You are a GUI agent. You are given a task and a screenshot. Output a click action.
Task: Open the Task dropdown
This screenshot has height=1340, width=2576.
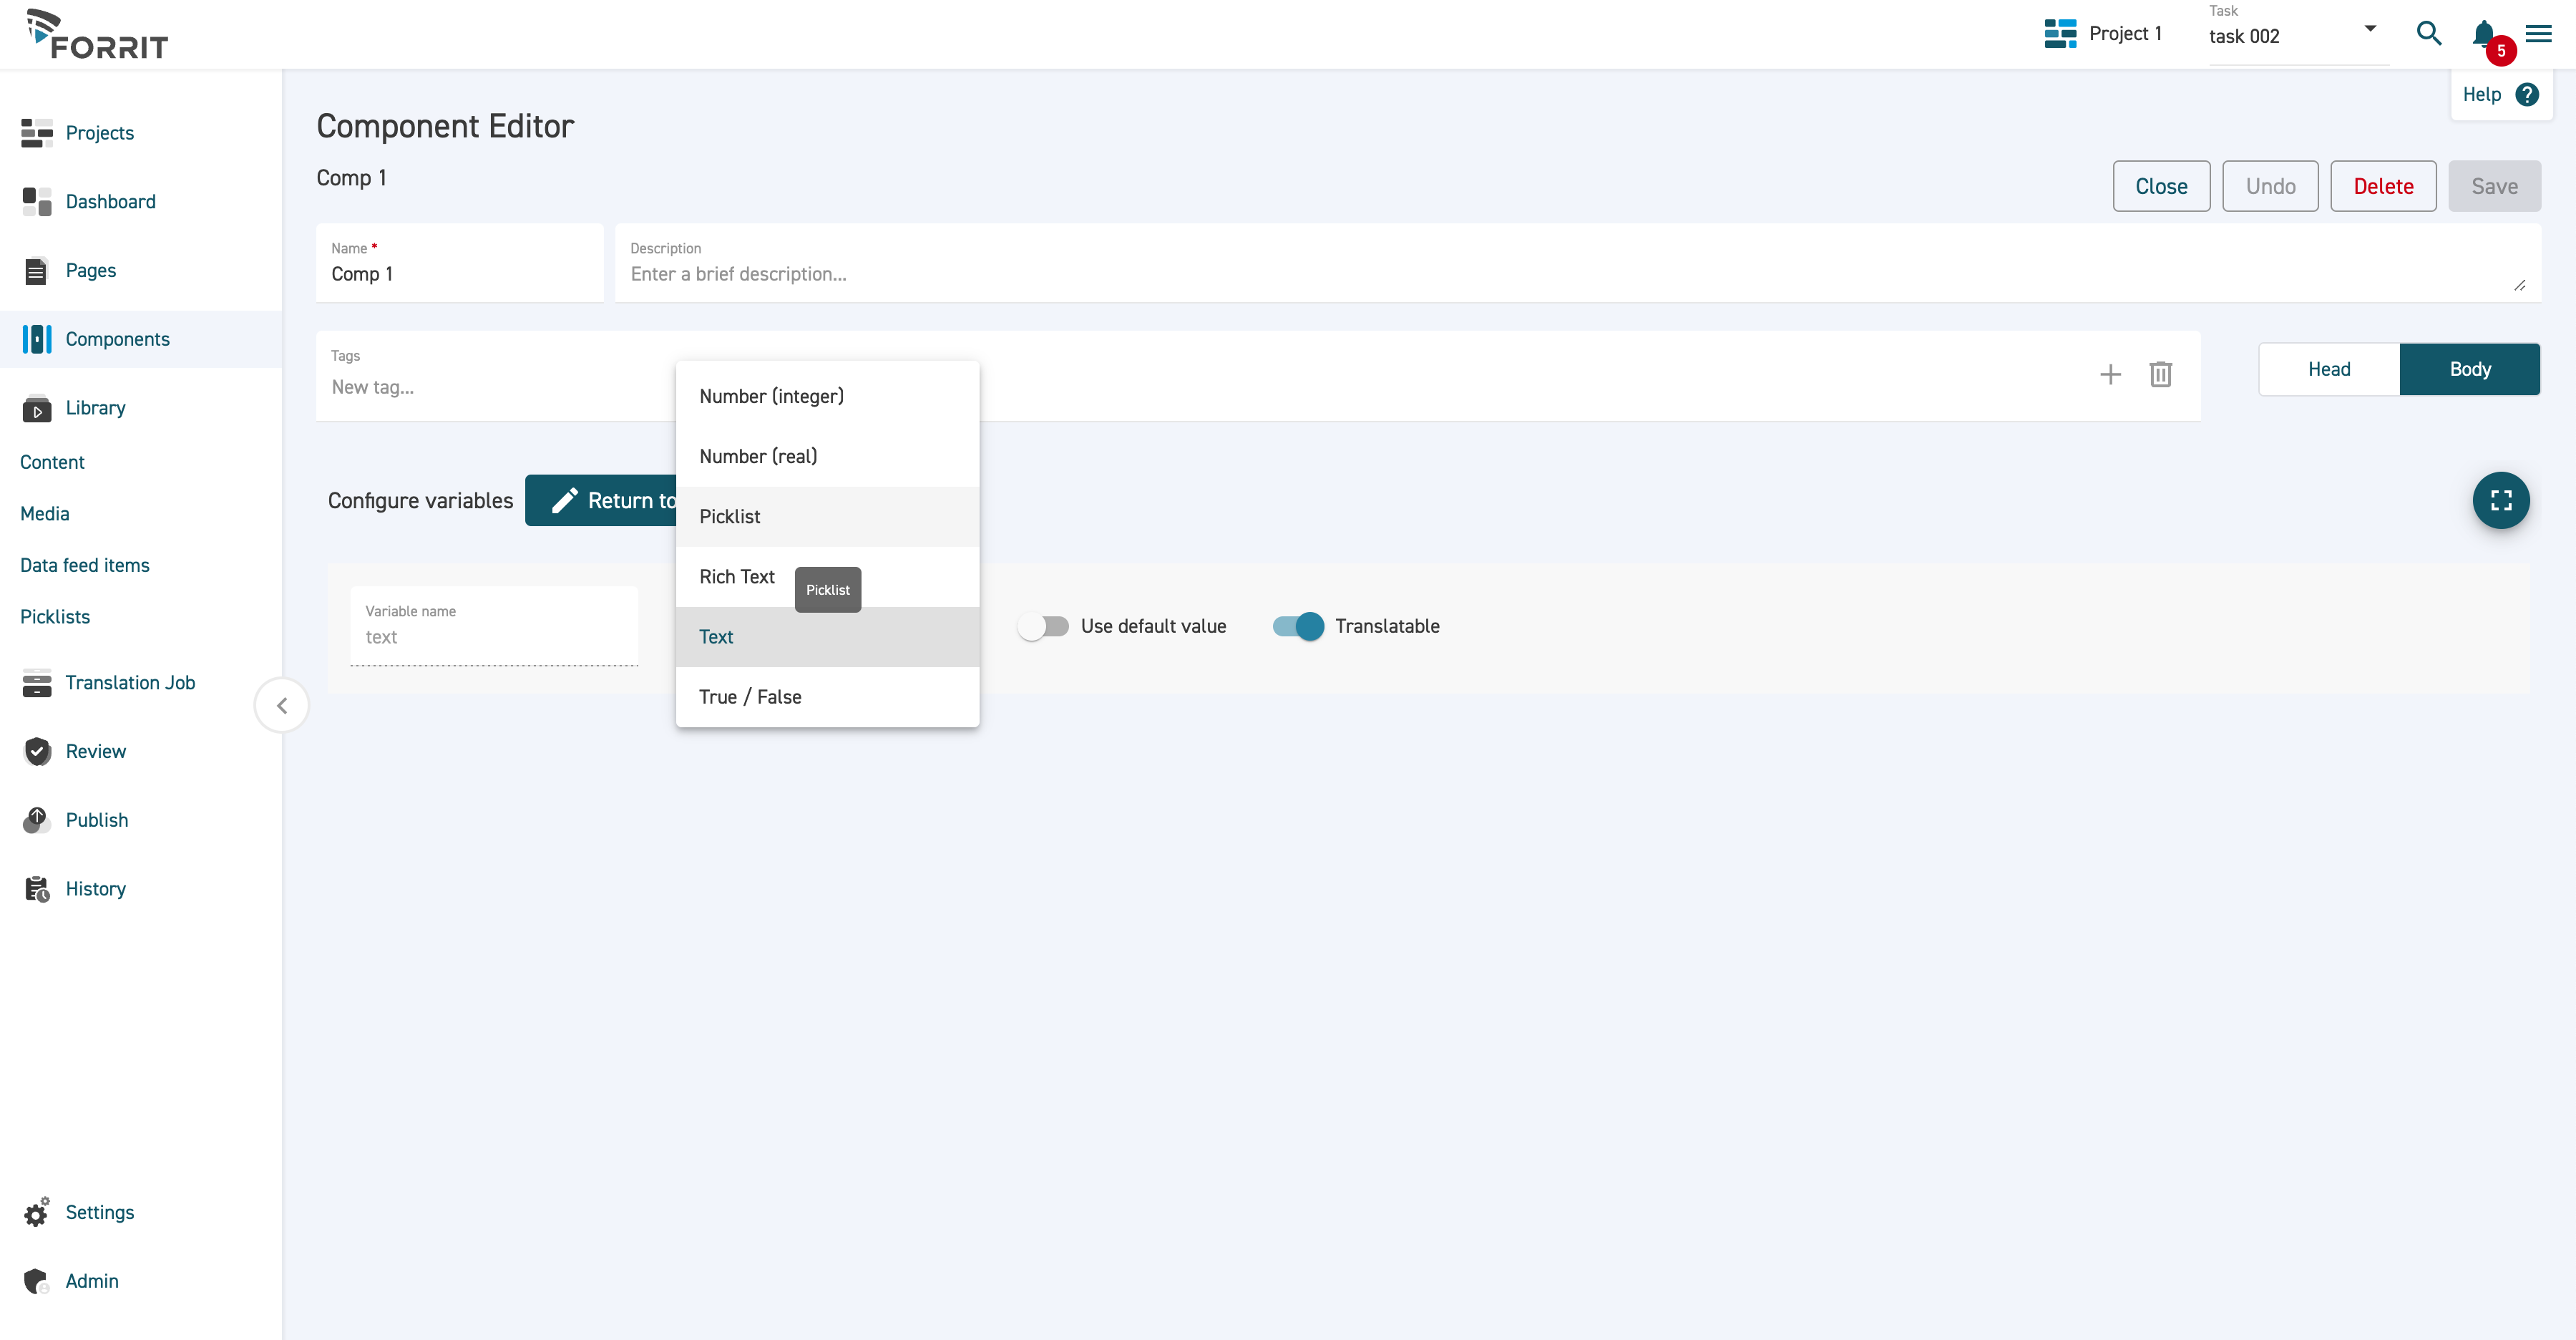pos(2369,28)
